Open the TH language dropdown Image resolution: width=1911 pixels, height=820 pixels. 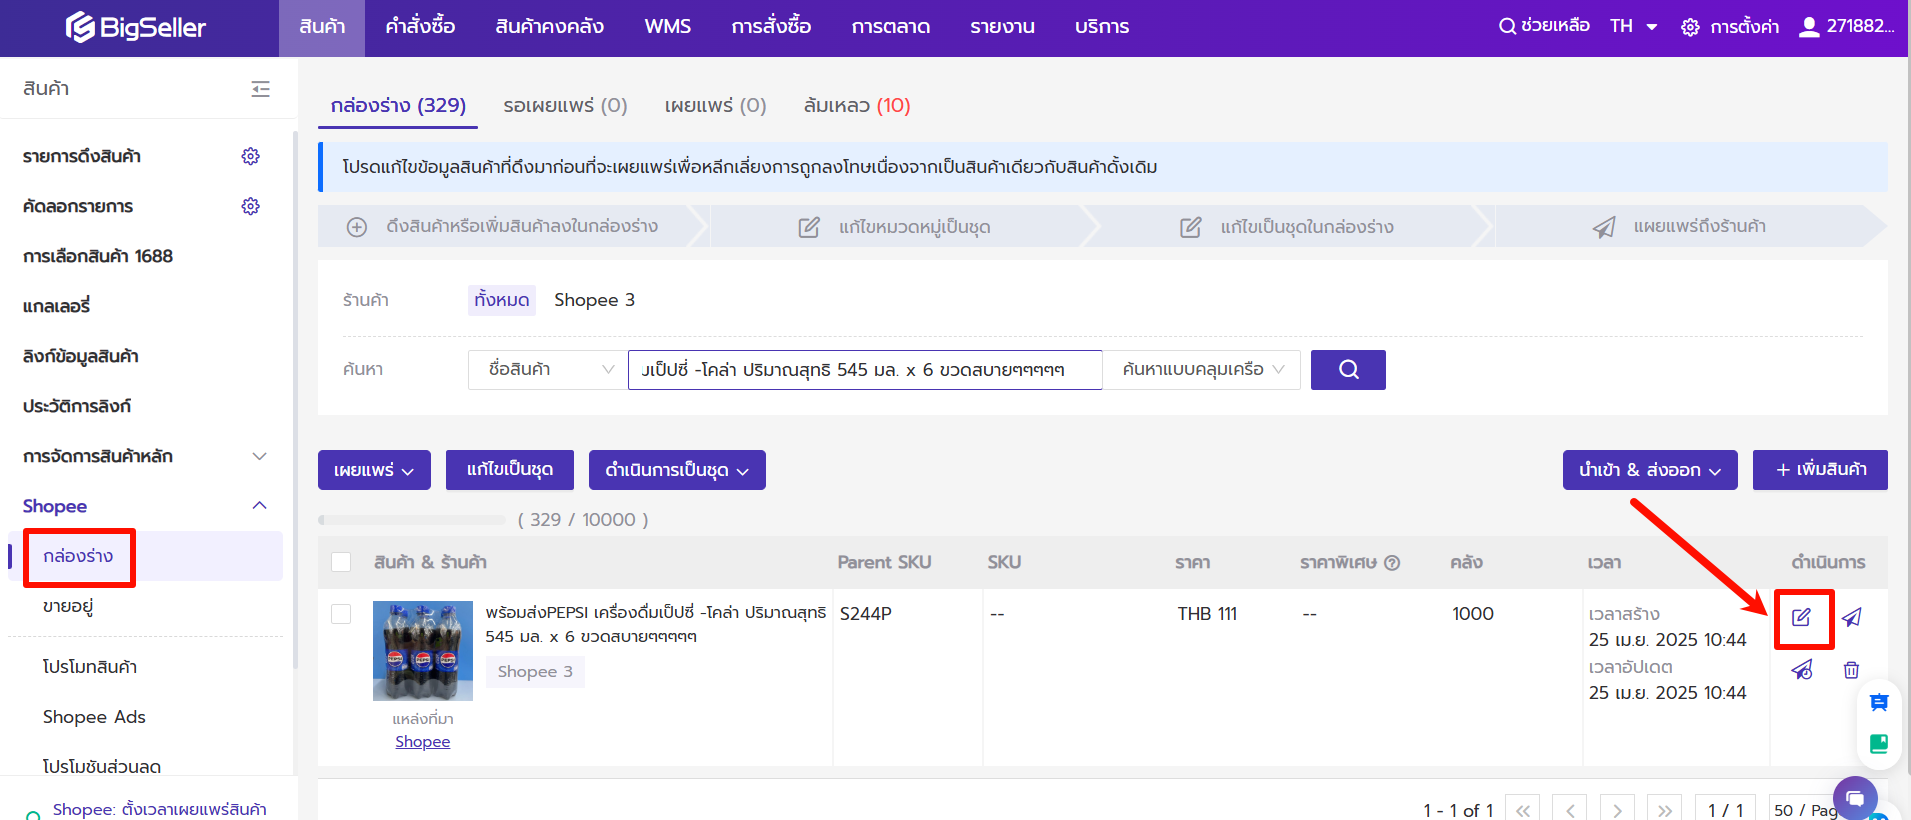click(x=1633, y=26)
